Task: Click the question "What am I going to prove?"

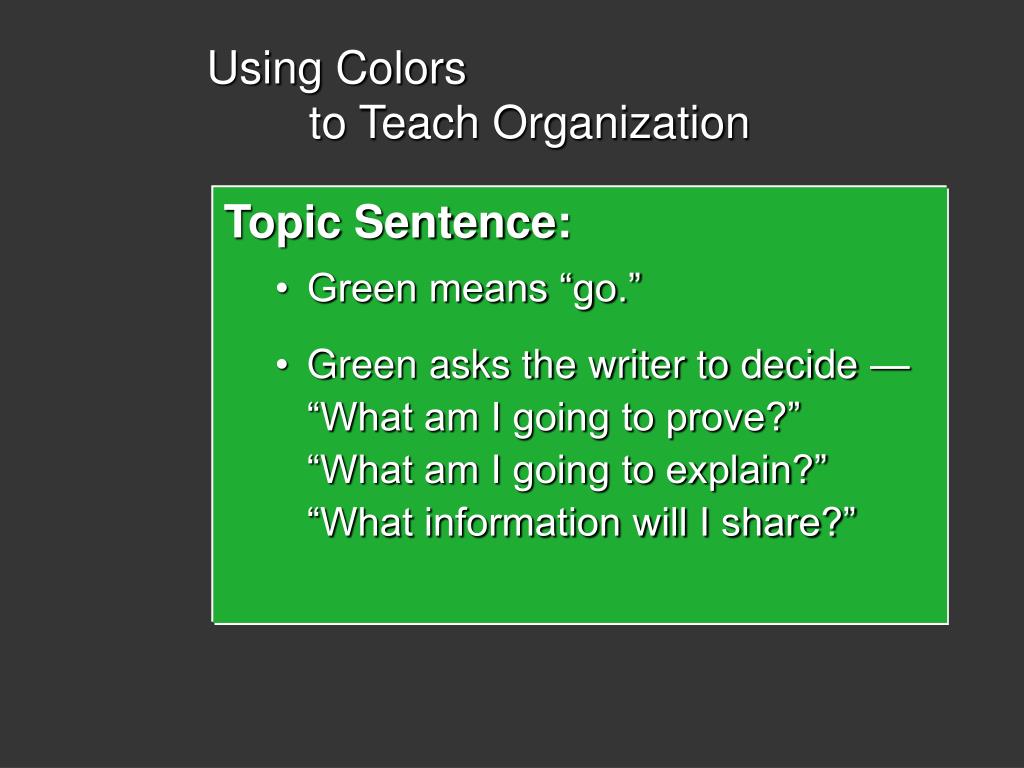Action: click(x=554, y=418)
